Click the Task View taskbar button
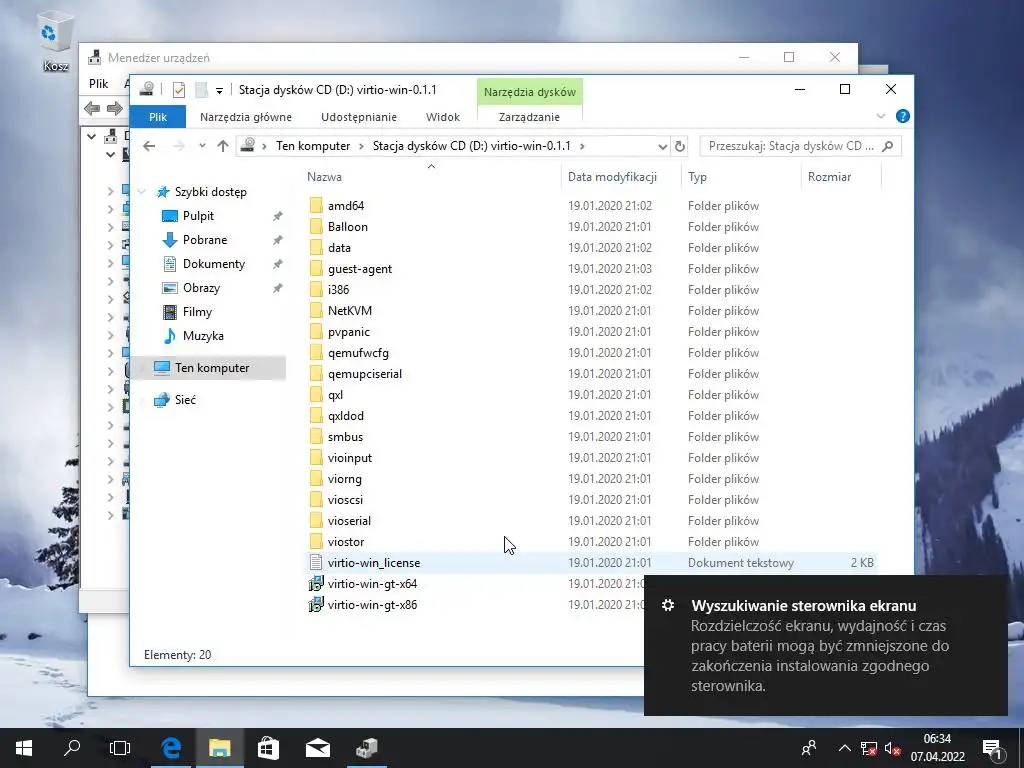 coord(120,748)
